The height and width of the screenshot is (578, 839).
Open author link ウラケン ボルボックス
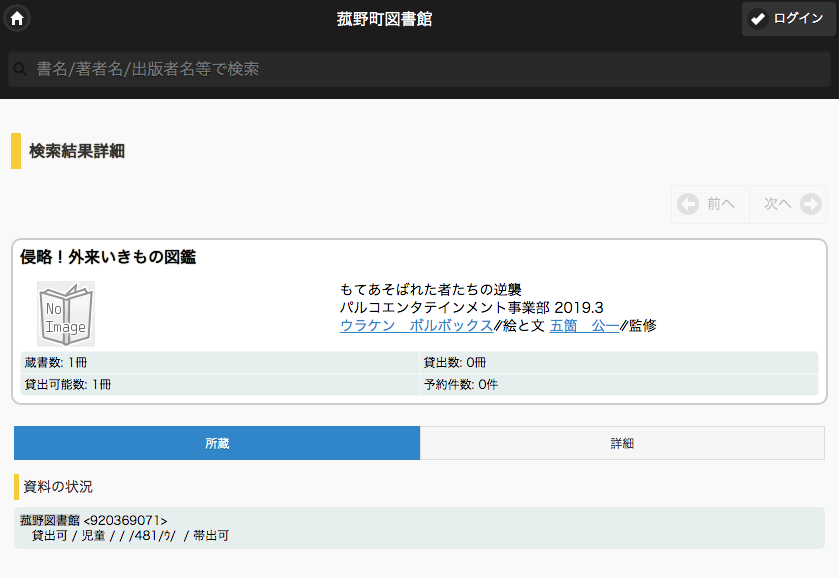416,325
